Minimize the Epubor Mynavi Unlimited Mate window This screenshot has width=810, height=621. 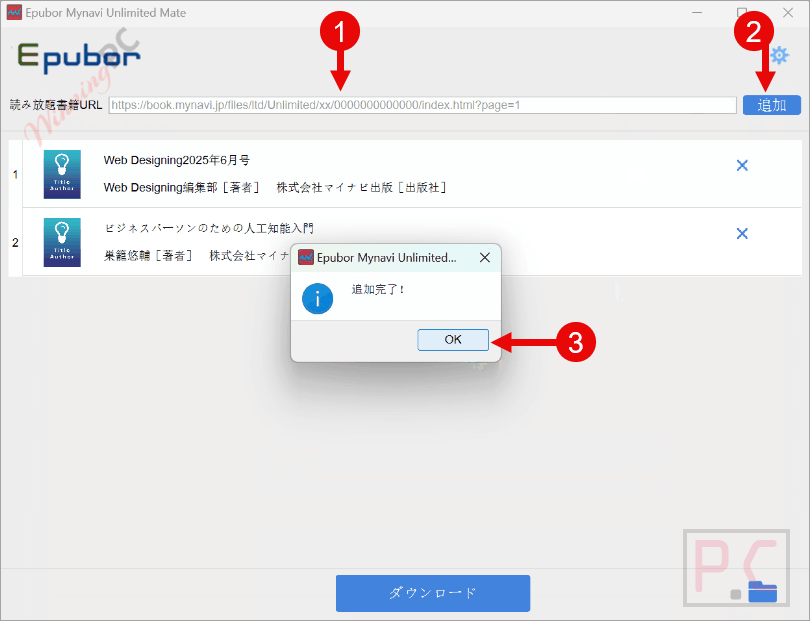(x=697, y=12)
